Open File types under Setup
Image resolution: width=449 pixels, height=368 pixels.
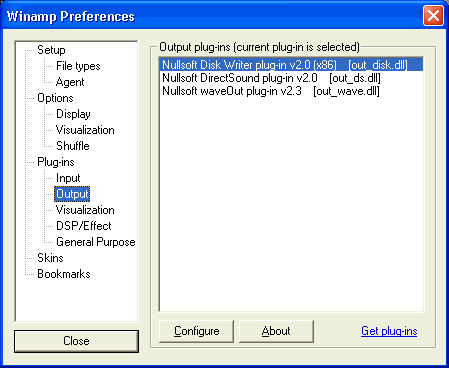click(78, 66)
